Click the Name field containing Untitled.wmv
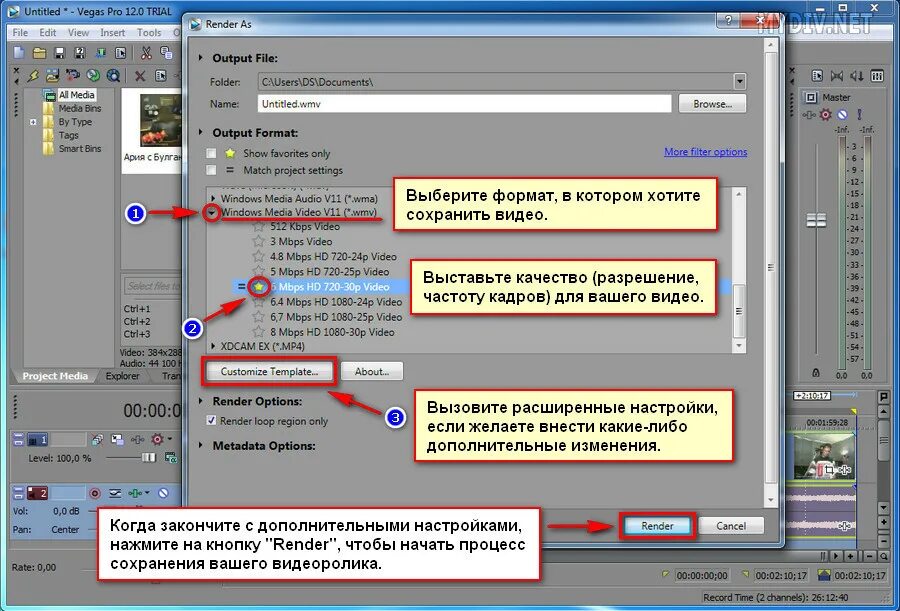The image size is (900, 611). [464, 104]
